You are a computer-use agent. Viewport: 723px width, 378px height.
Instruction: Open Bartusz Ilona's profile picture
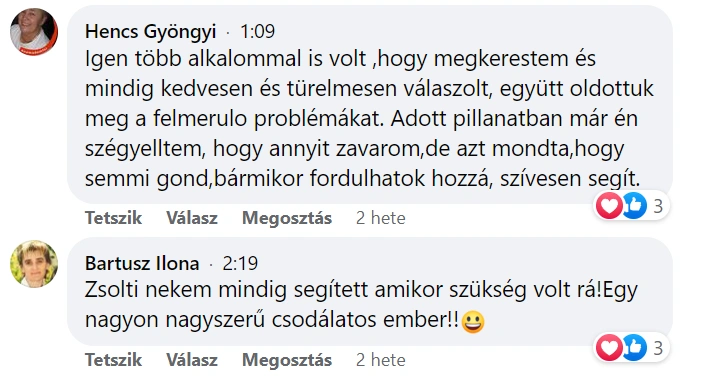pos(34,264)
